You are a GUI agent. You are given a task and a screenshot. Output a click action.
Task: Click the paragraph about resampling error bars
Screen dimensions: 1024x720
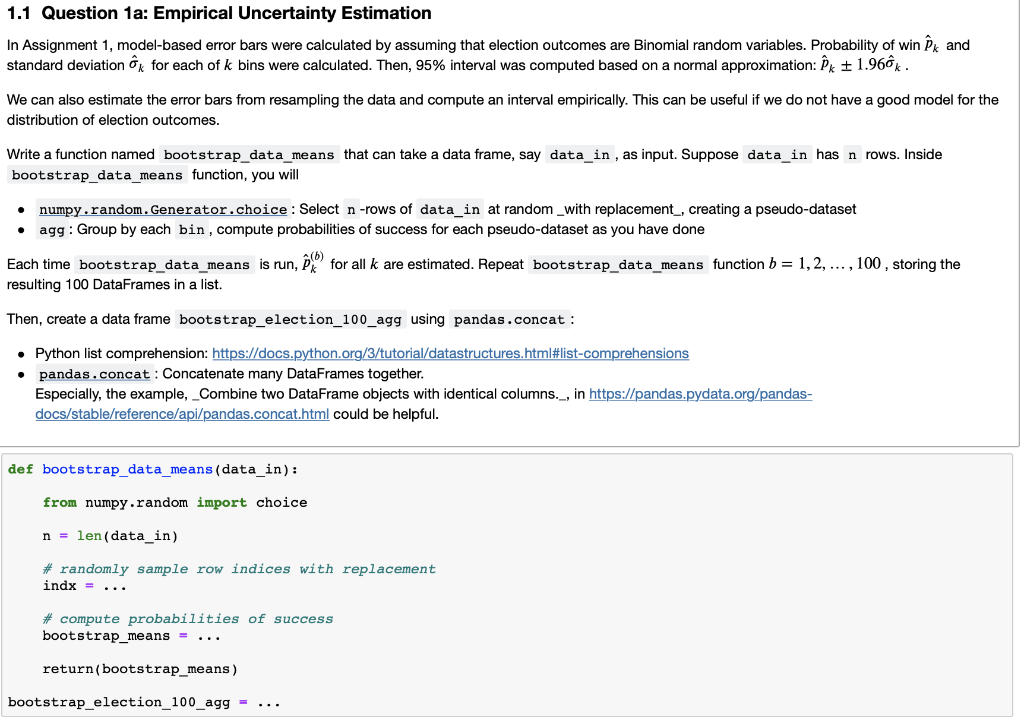[x=502, y=110]
